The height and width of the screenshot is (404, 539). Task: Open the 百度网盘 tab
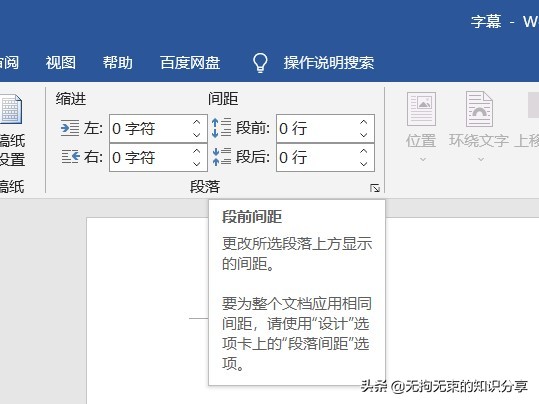[x=190, y=63]
